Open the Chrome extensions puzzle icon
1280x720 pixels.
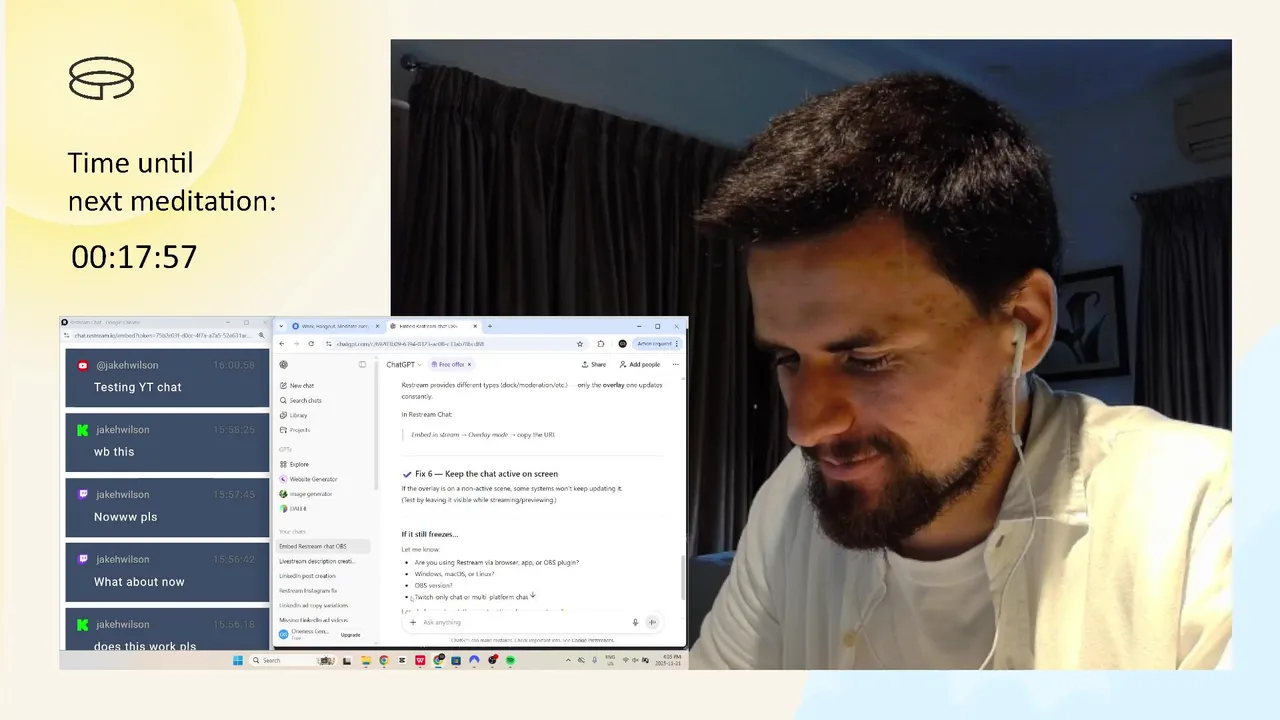coord(601,343)
